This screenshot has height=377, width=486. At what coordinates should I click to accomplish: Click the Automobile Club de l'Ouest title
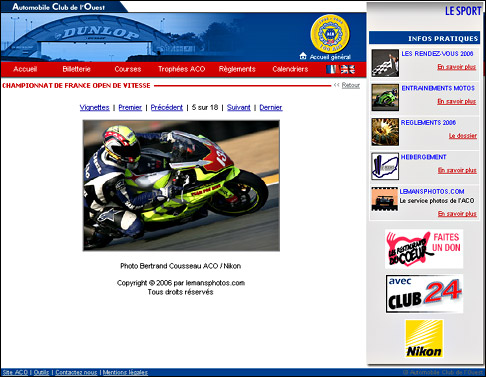[x=59, y=7]
